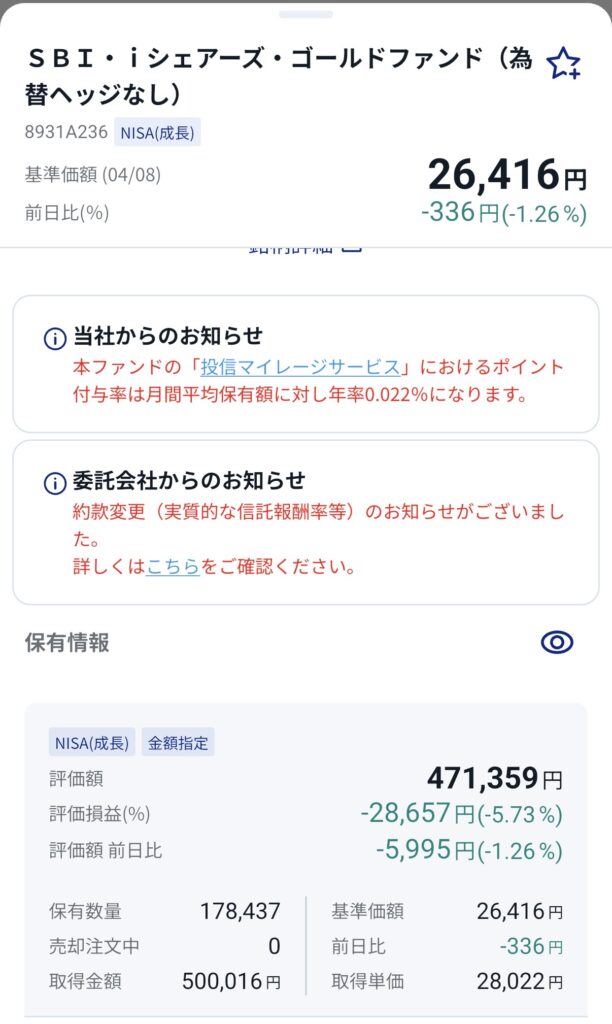Tap NISA(成長) badge beside fund code 8931A236
The width and height of the screenshot is (612, 1024).
tap(158, 133)
